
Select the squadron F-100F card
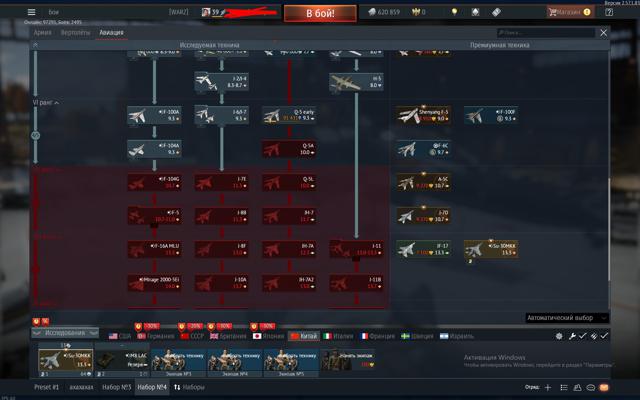(491, 115)
